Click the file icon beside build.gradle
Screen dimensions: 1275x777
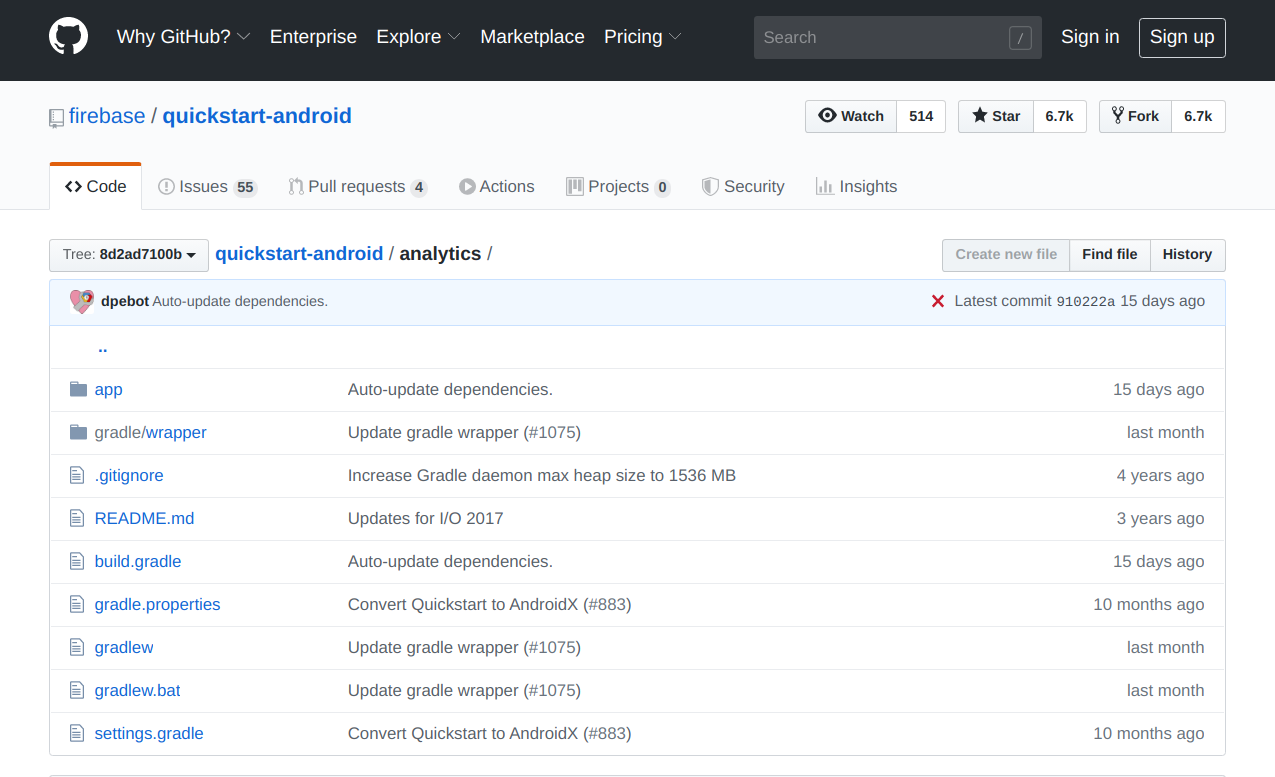point(77,561)
